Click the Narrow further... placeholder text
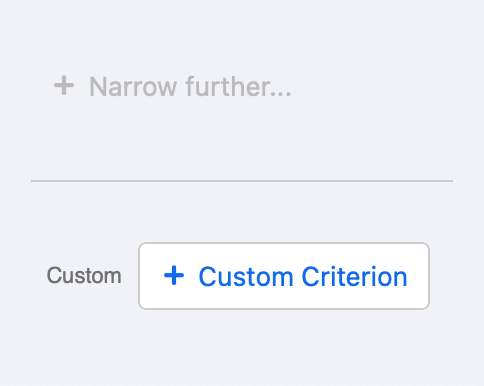Viewport: 484px width, 386px height. (190, 87)
